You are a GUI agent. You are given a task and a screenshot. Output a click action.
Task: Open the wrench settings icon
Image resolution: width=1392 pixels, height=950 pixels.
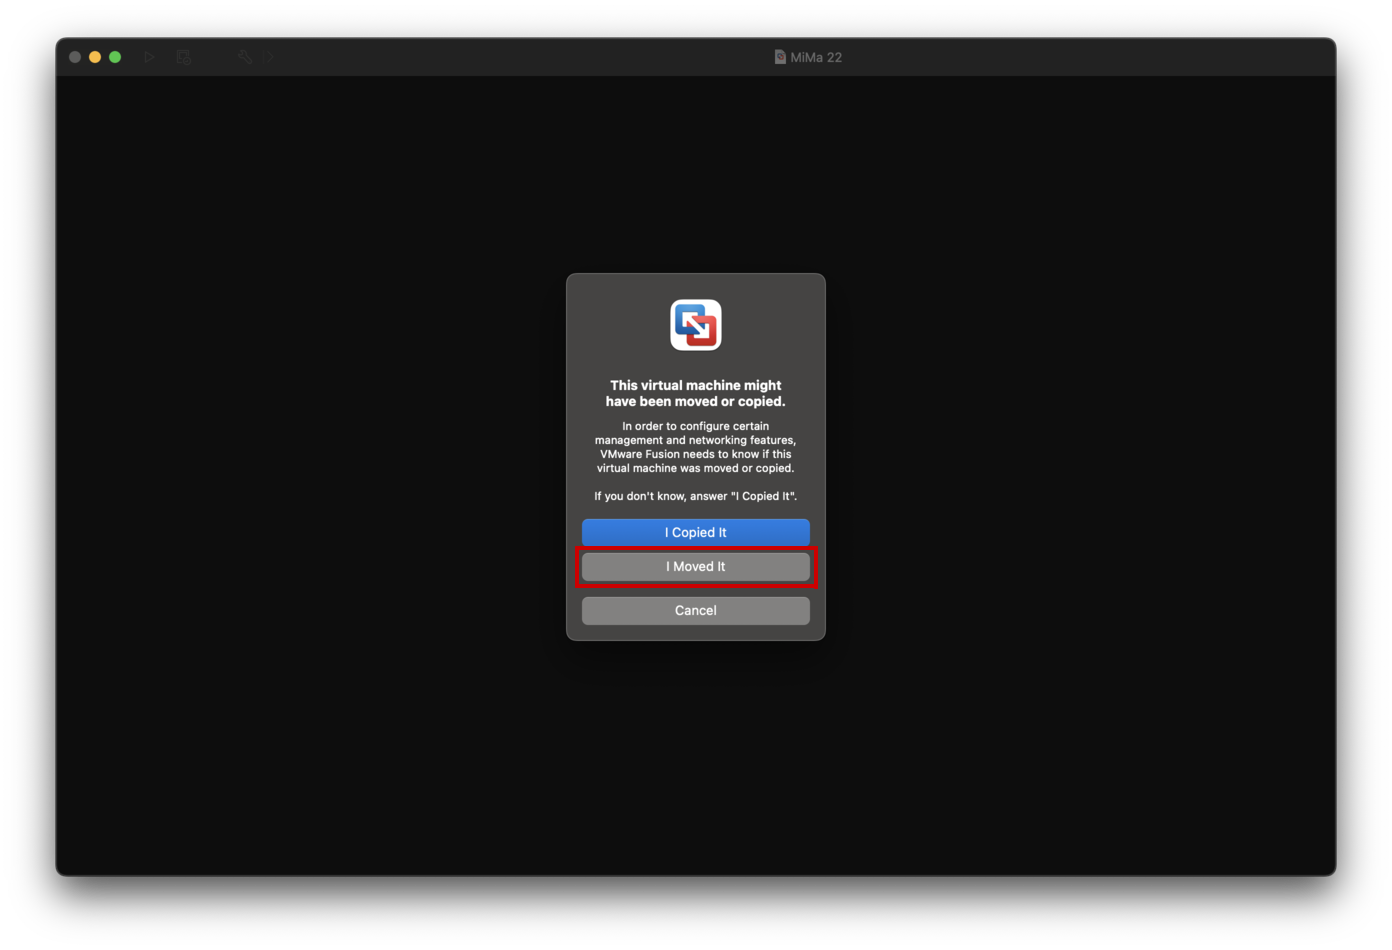tap(245, 57)
